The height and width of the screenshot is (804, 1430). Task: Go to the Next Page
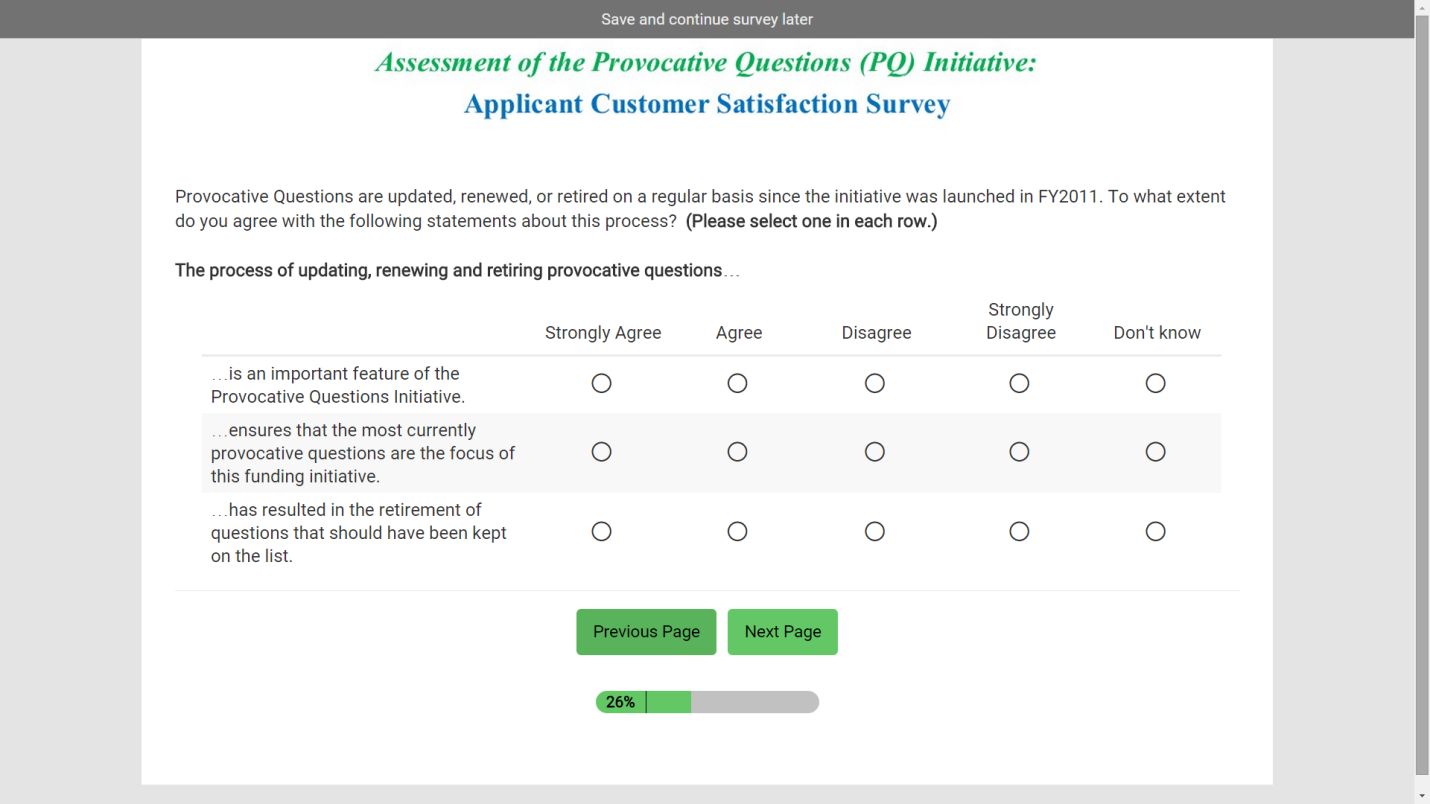point(782,632)
